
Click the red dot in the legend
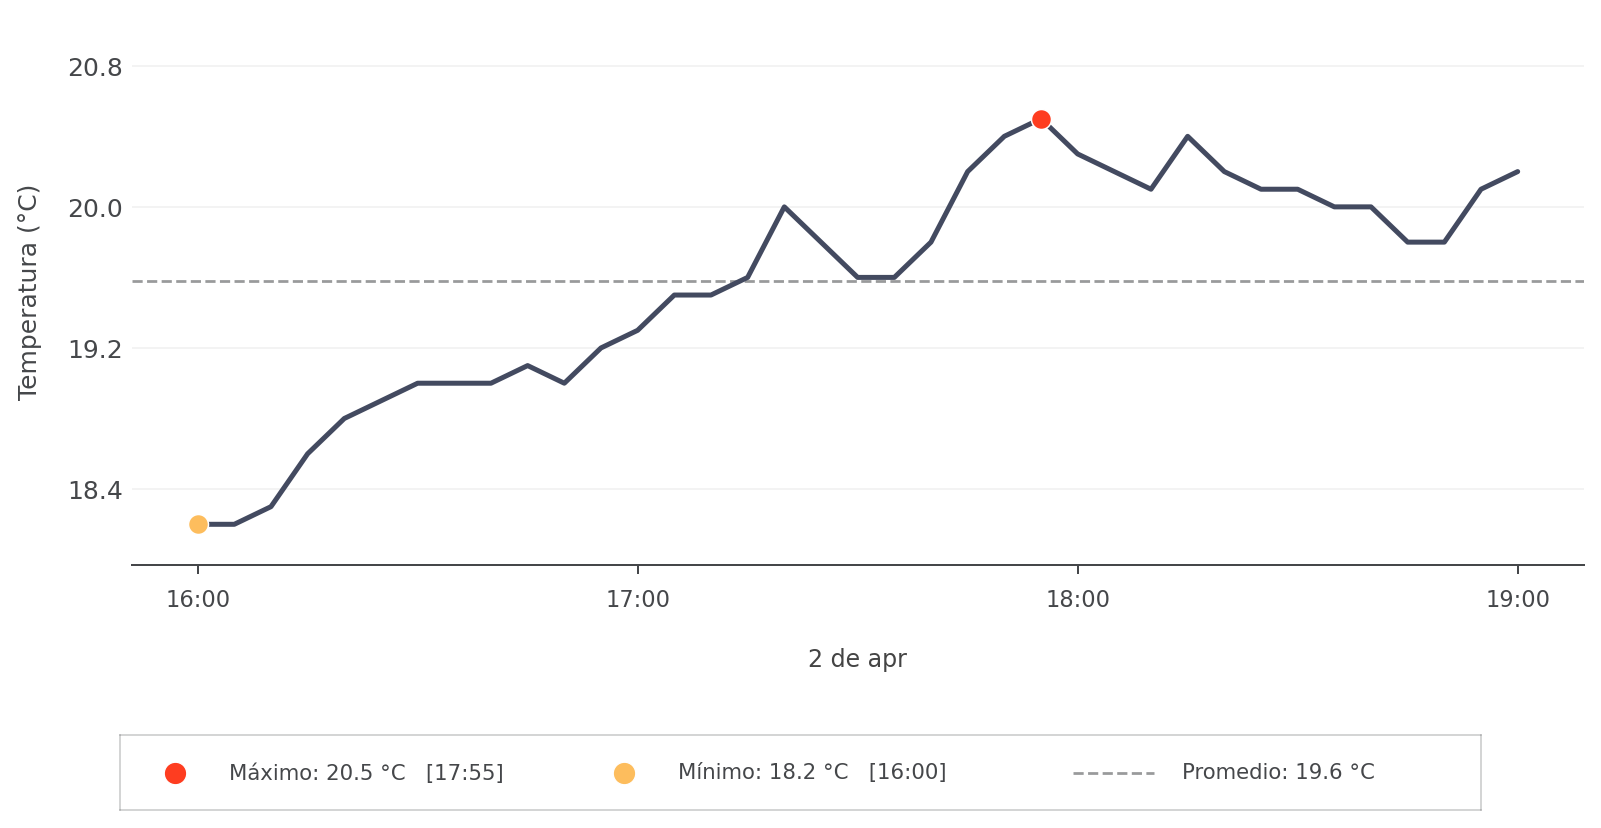click(x=175, y=773)
